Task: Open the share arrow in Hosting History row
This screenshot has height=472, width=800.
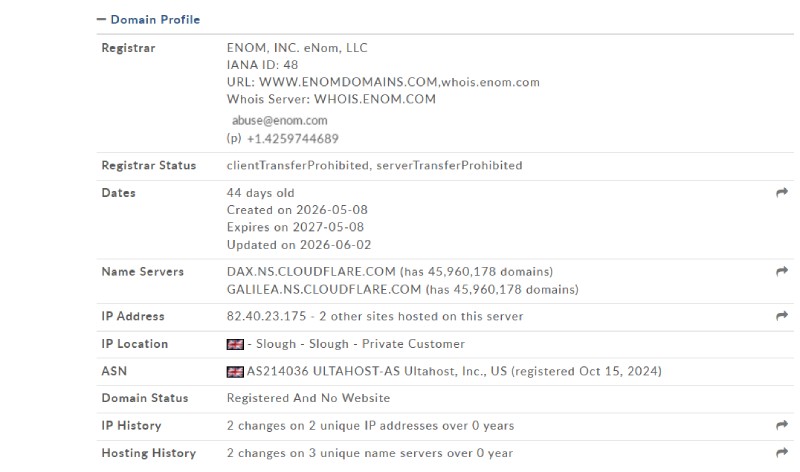Action: point(782,453)
